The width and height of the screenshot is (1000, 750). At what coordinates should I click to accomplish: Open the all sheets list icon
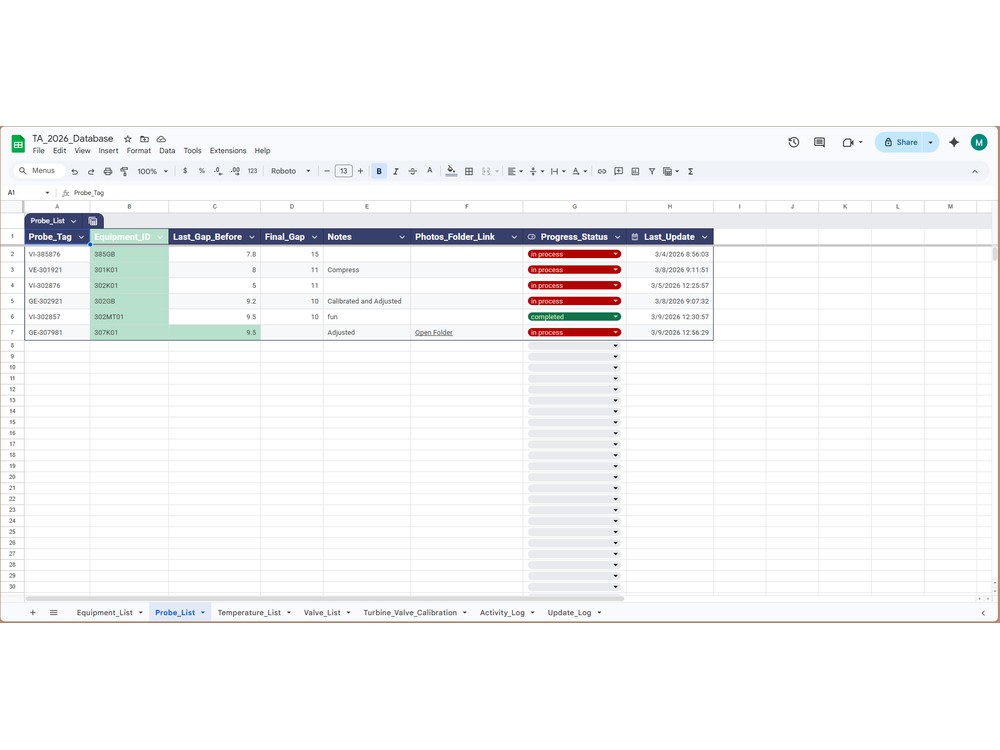click(x=54, y=612)
